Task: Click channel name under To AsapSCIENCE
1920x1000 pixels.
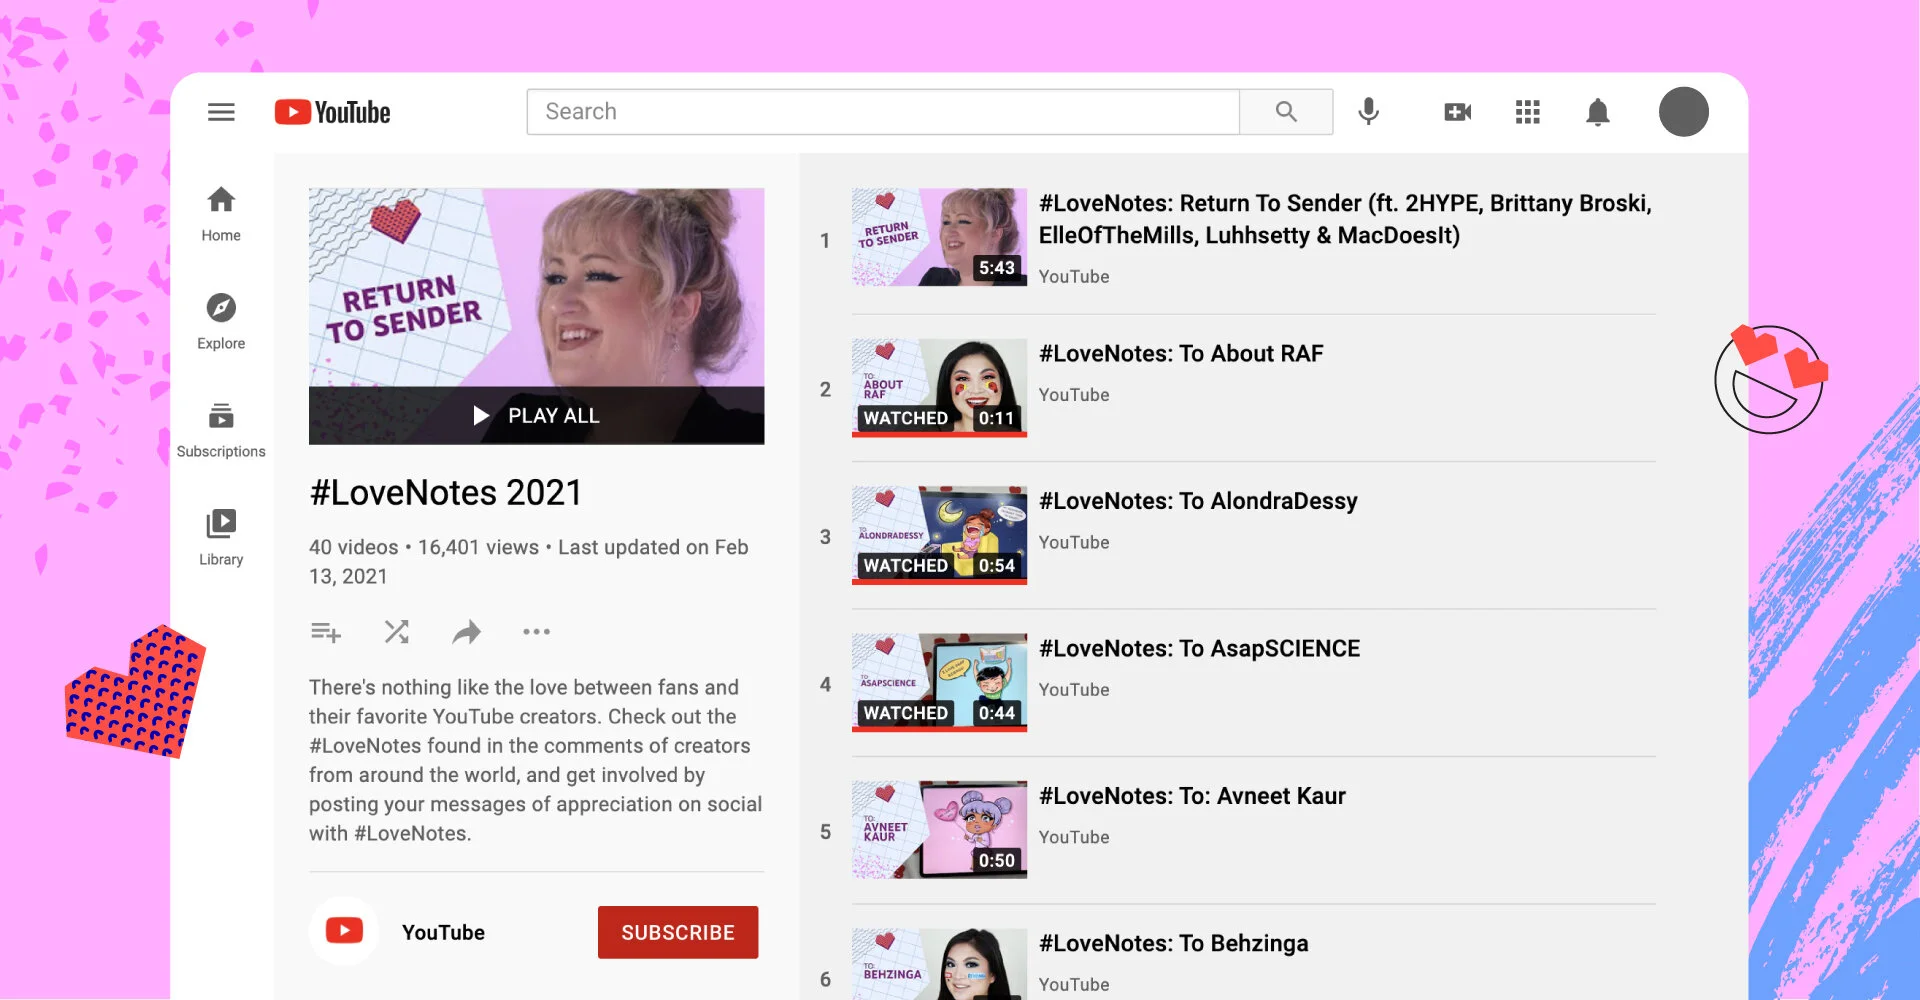Action: click(1074, 690)
